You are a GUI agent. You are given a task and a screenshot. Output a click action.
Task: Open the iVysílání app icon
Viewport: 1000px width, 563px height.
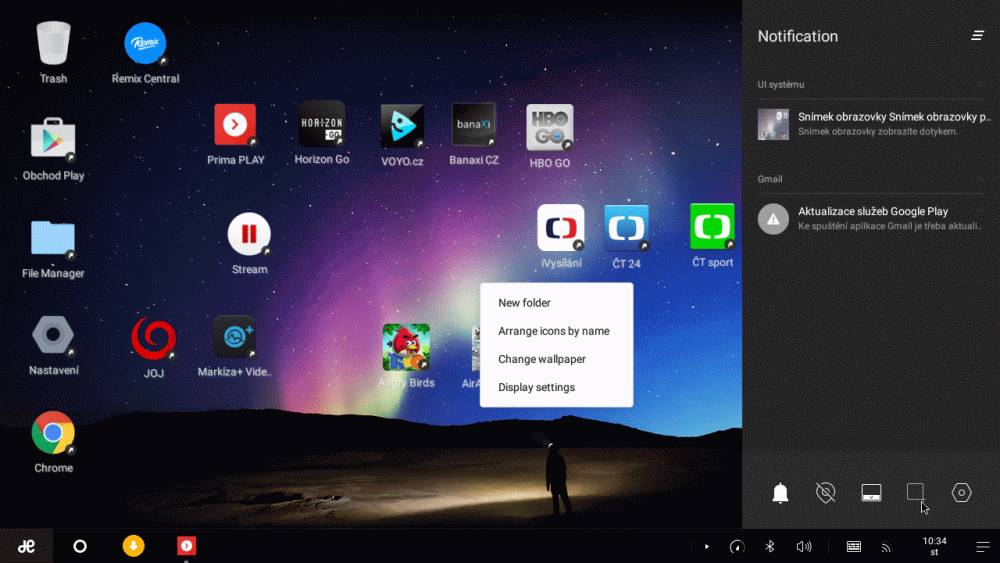tap(561, 228)
